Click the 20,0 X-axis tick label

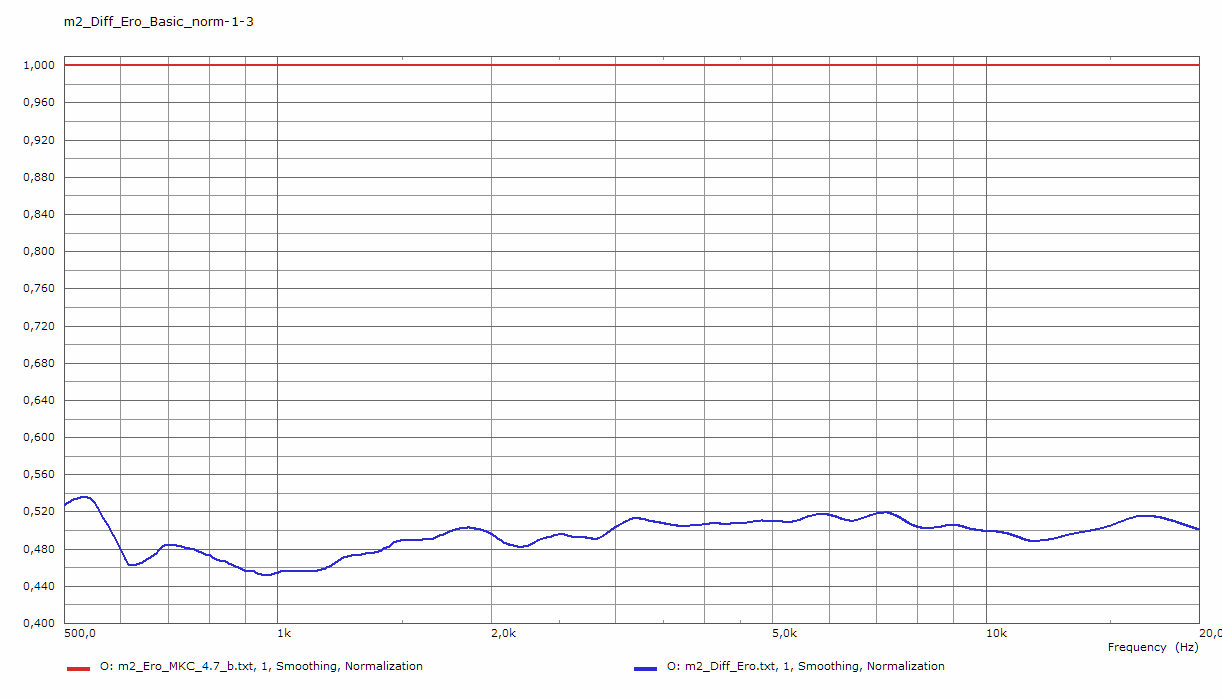pos(1208,634)
